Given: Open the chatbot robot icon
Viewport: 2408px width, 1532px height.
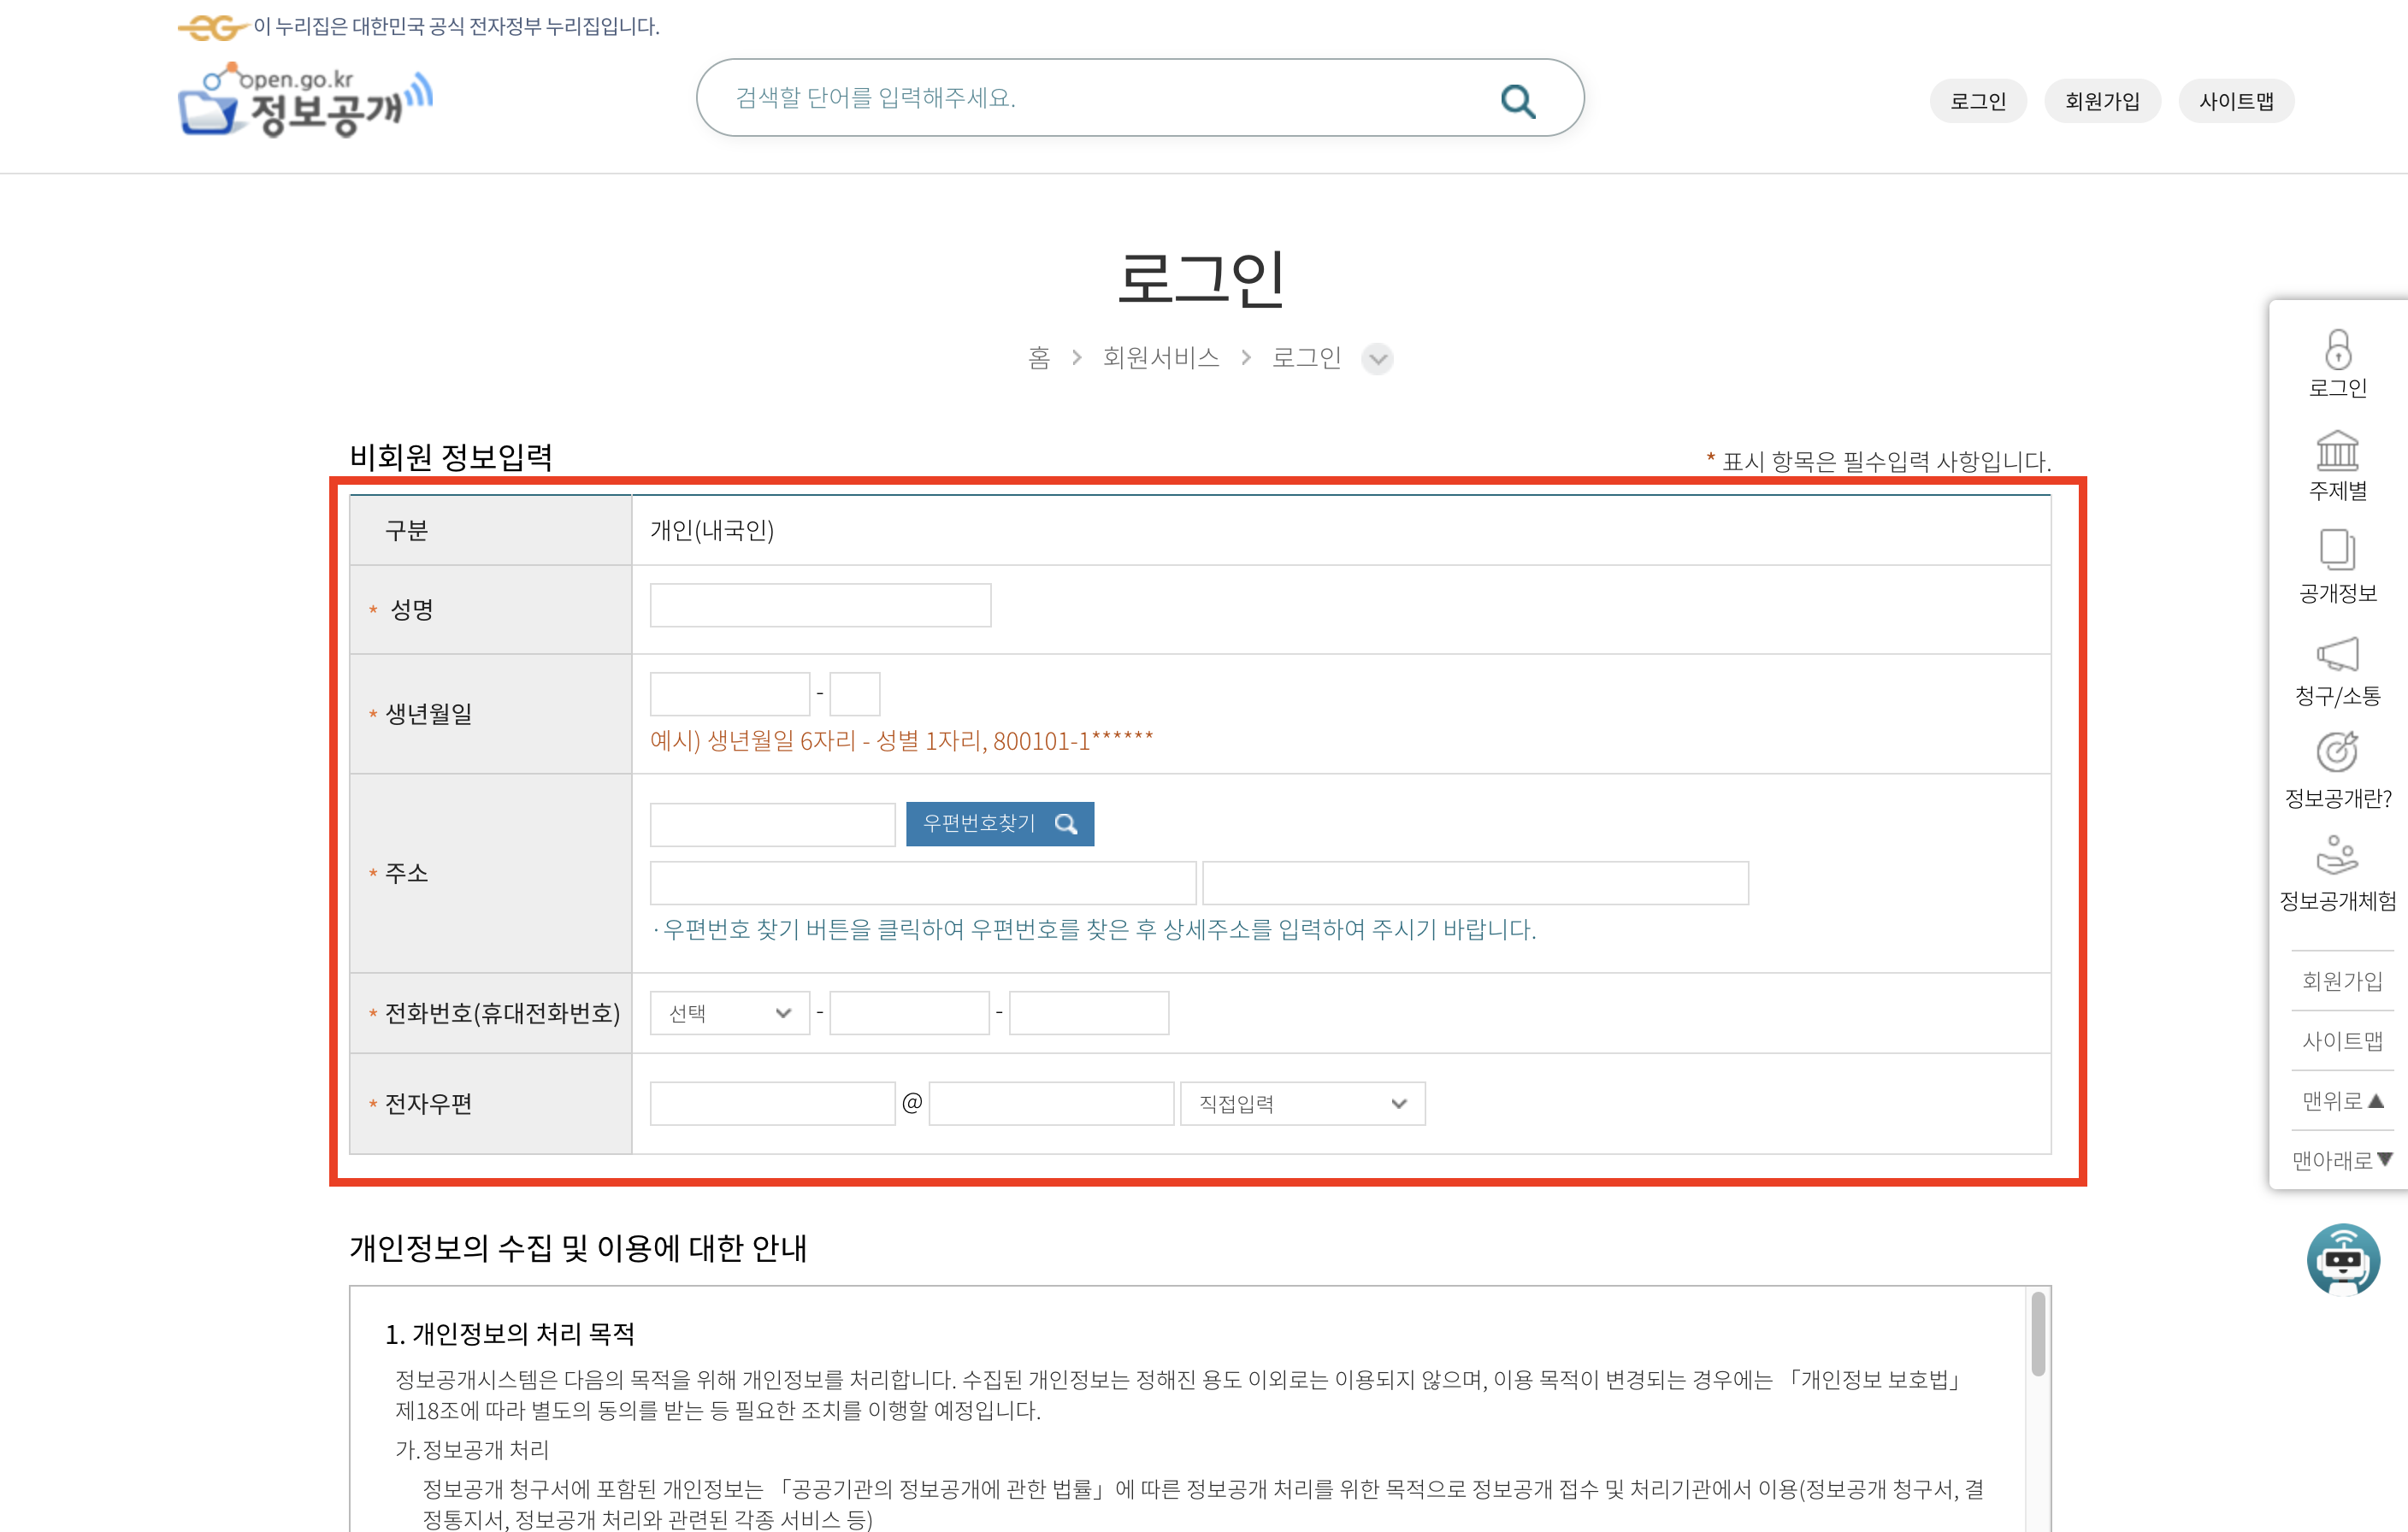Looking at the screenshot, I should tap(2342, 1259).
